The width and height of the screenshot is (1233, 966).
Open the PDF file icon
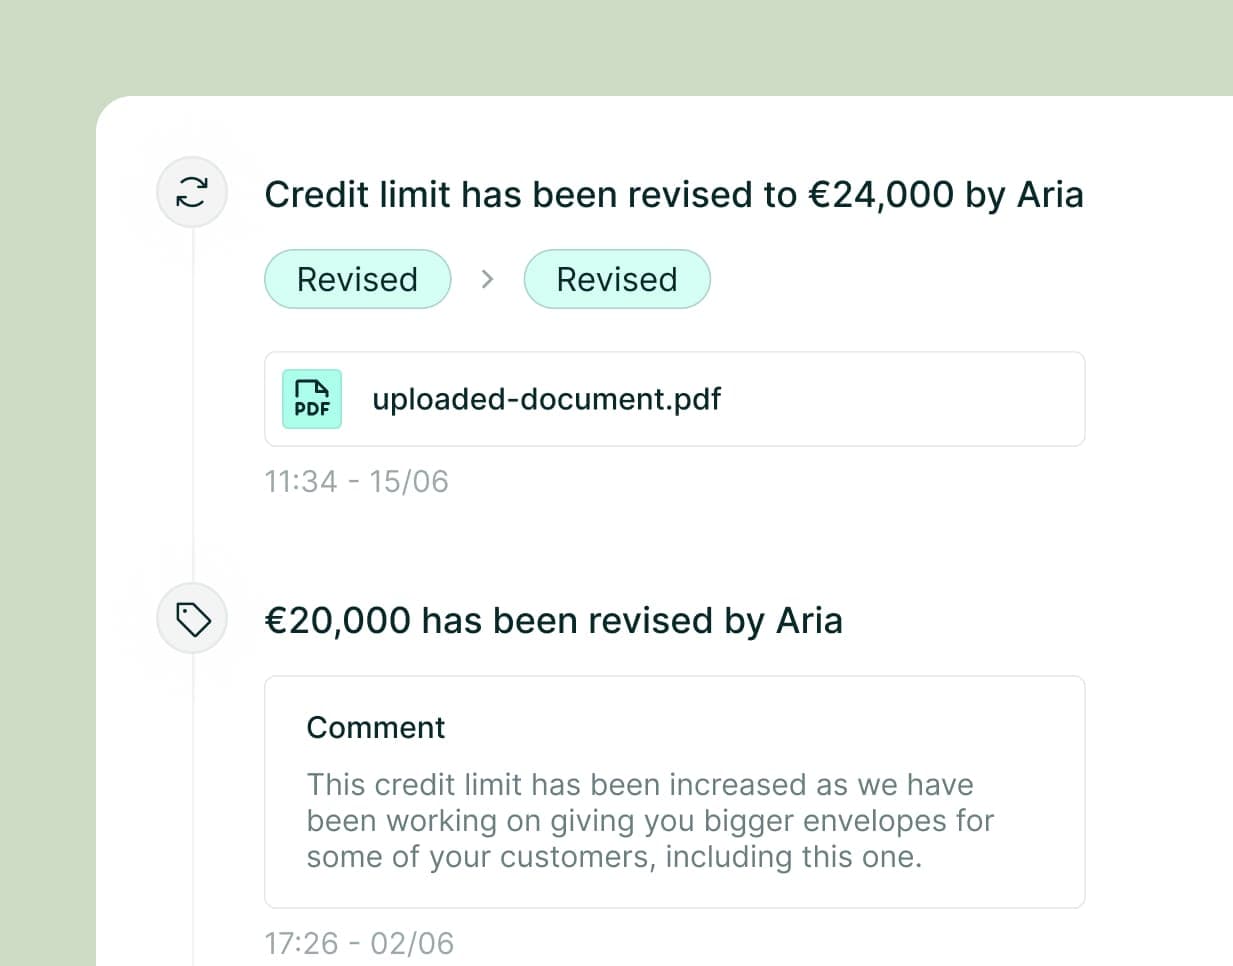click(312, 399)
